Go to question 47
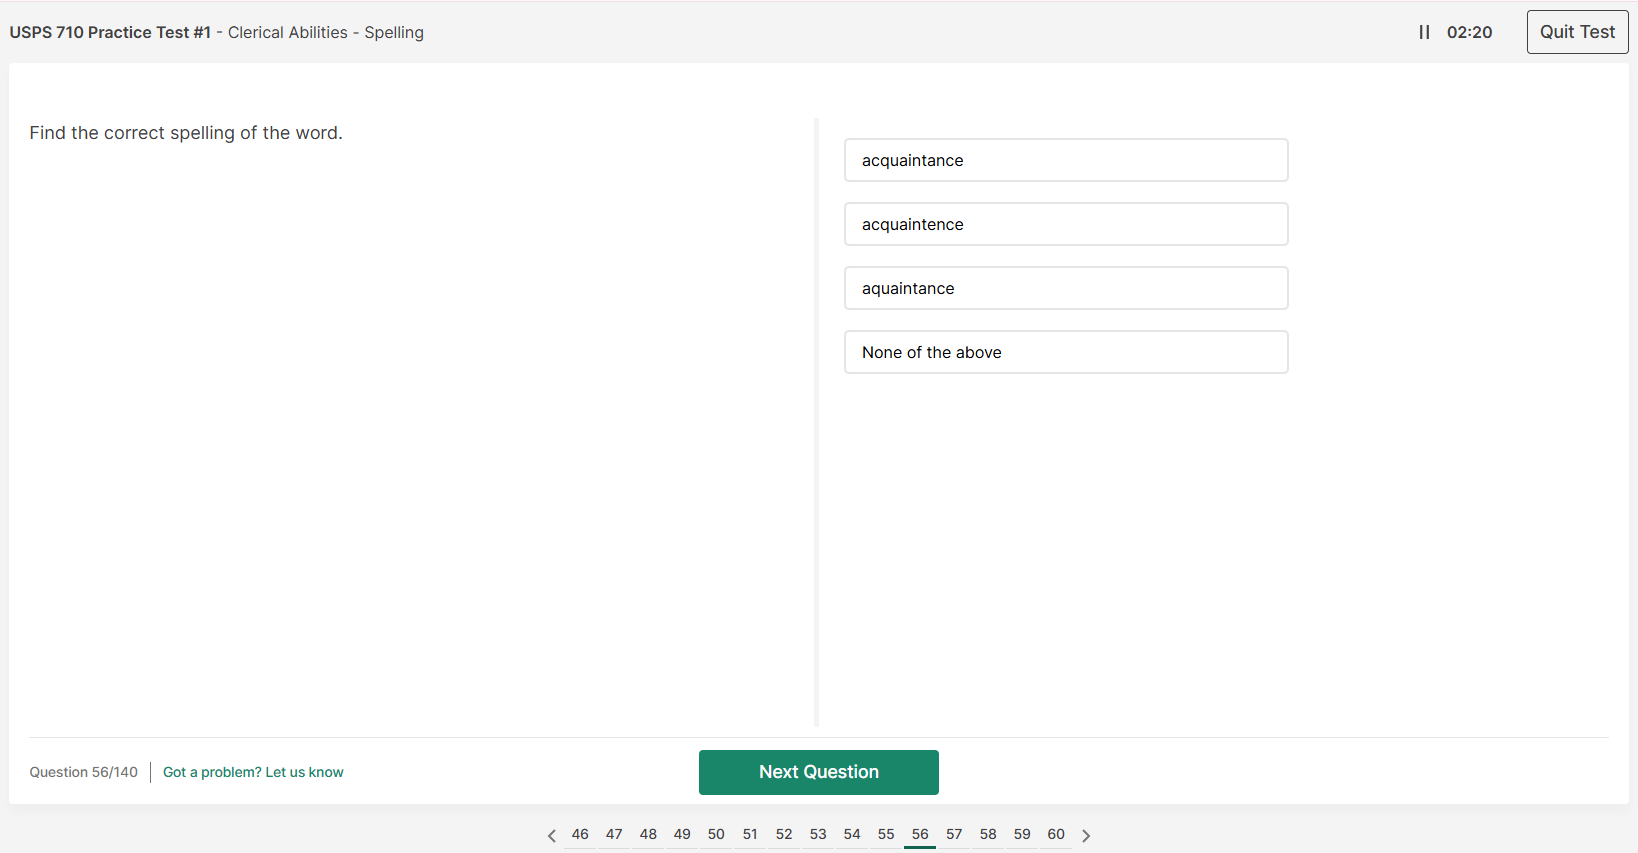 pos(614,834)
